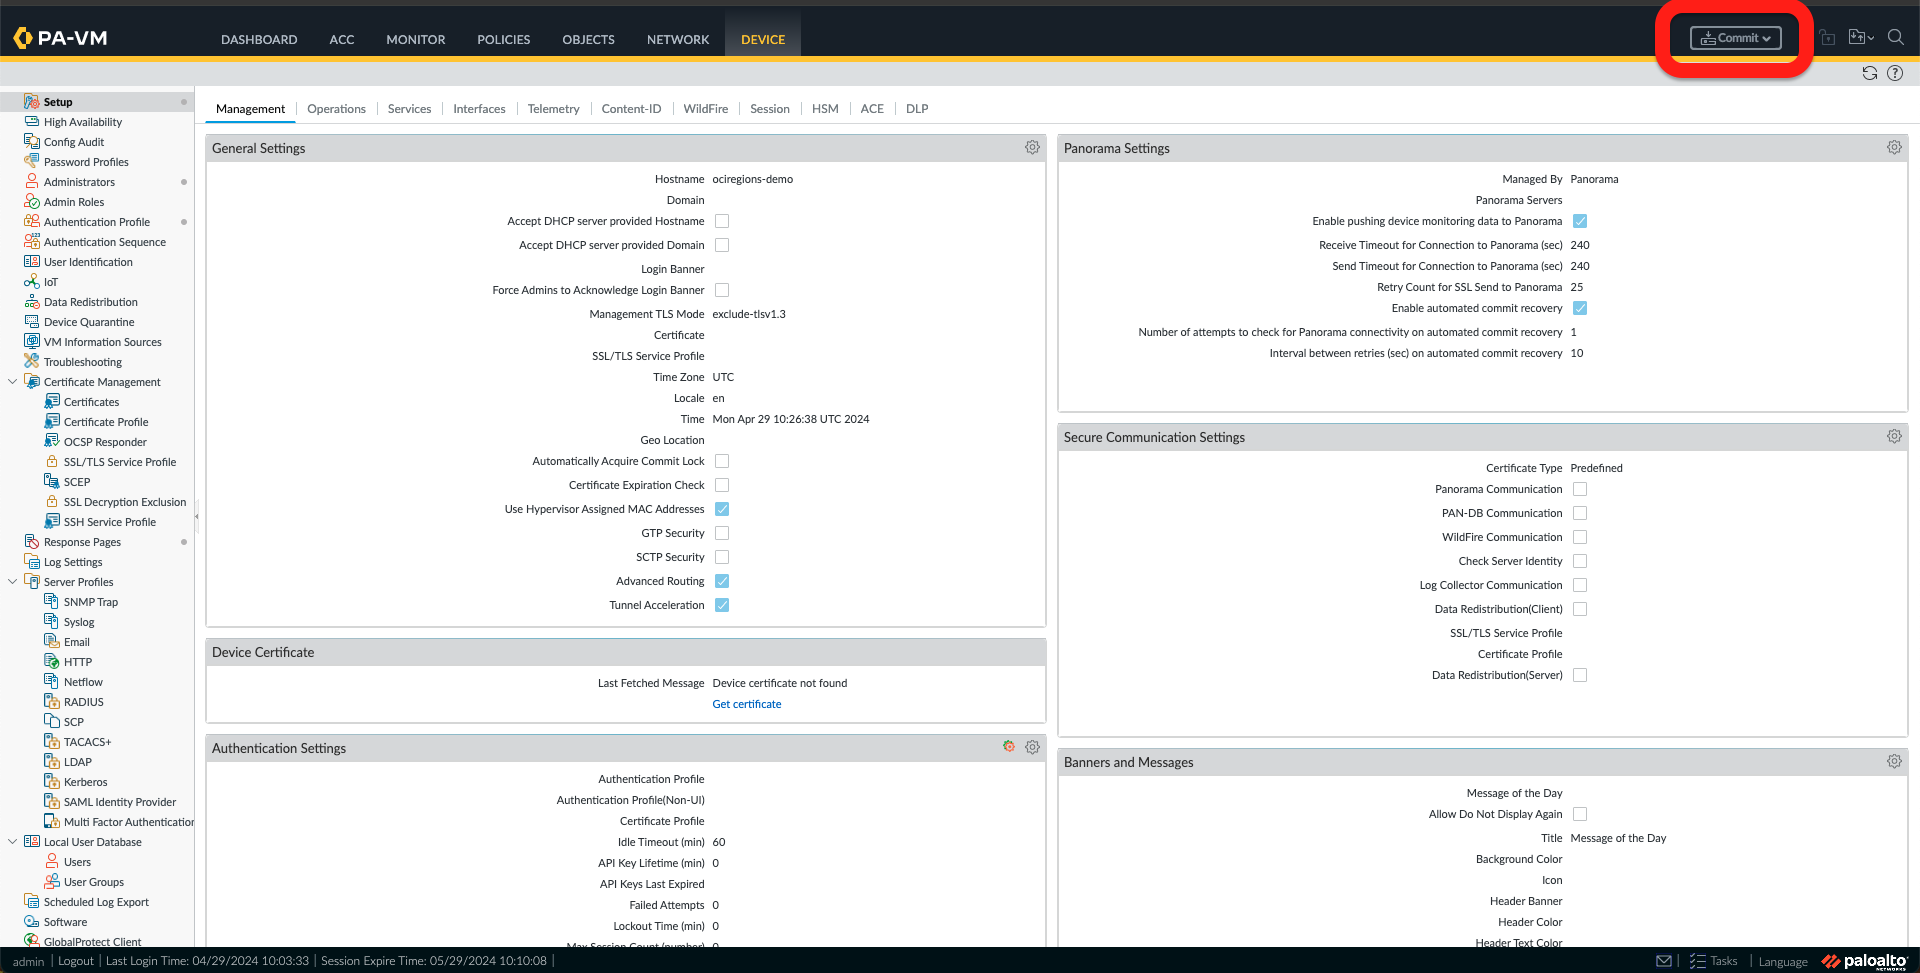Image resolution: width=1920 pixels, height=973 pixels.
Task: Expand the config save/load dropdown arrow
Action: click(1869, 36)
